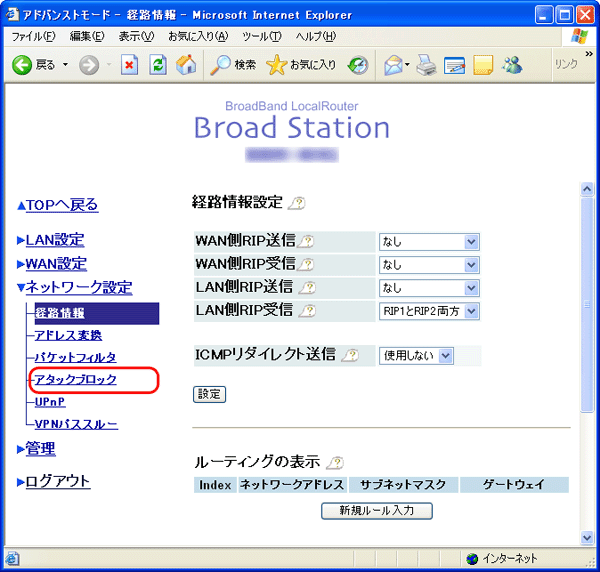Open the ツール(T) menu
The width and height of the screenshot is (600, 572).
[x=261, y=36]
